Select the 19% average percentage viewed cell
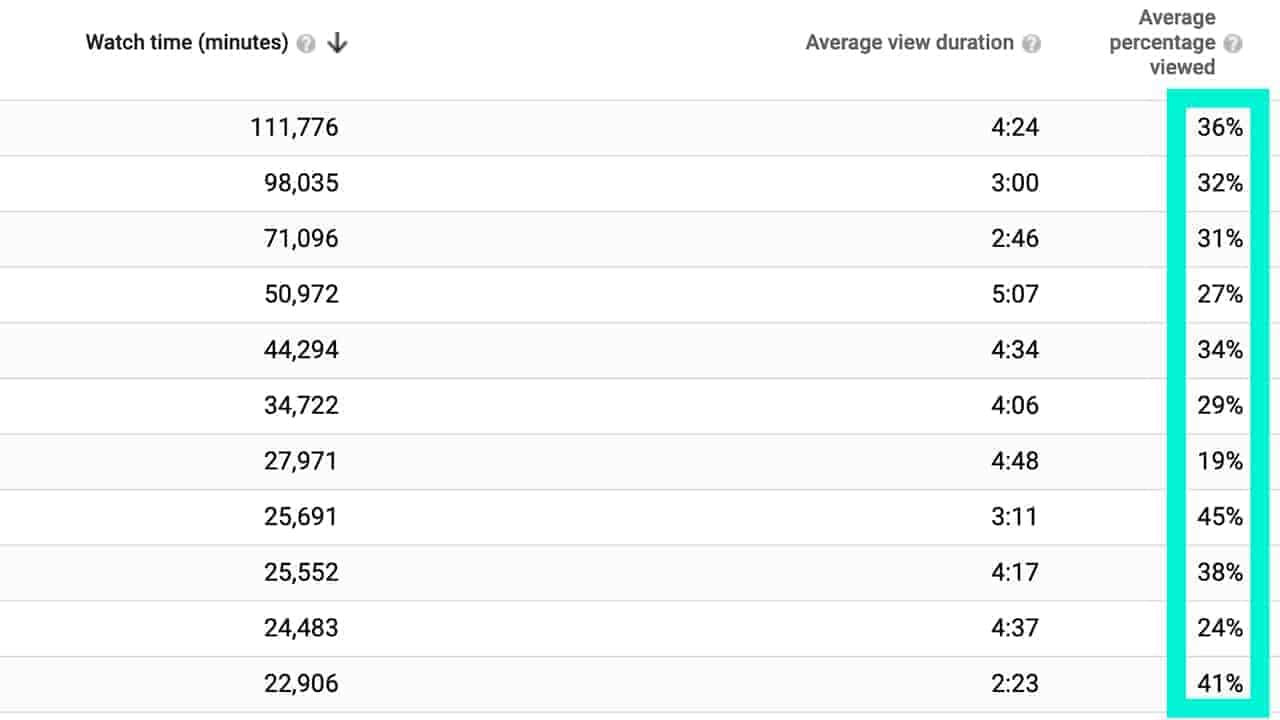1280x720 pixels. point(1219,461)
